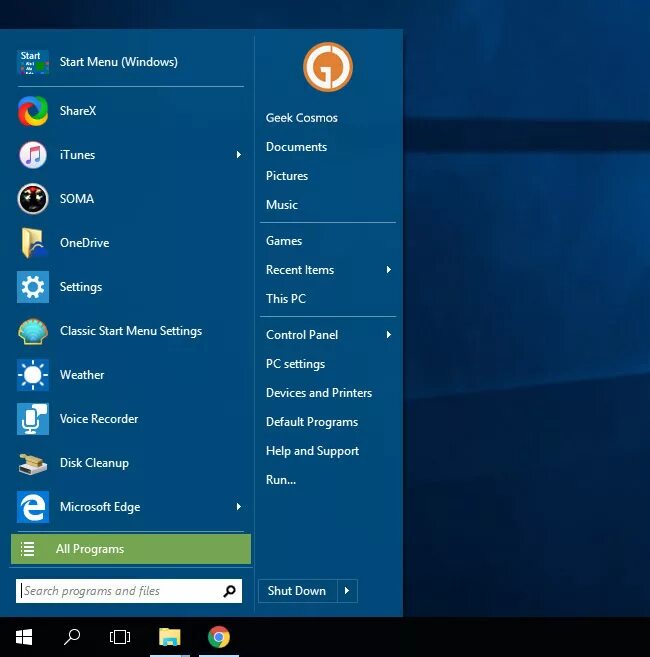Expand the Recent Items submenu arrow
The height and width of the screenshot is (657, 650).
click(388, 269)
